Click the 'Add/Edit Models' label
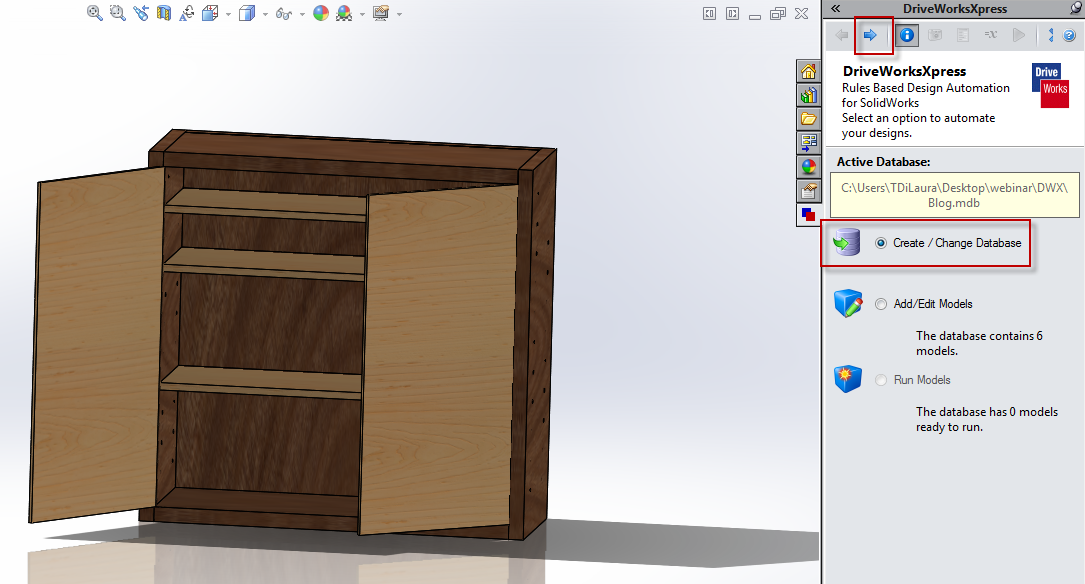 tap(933, 304)
